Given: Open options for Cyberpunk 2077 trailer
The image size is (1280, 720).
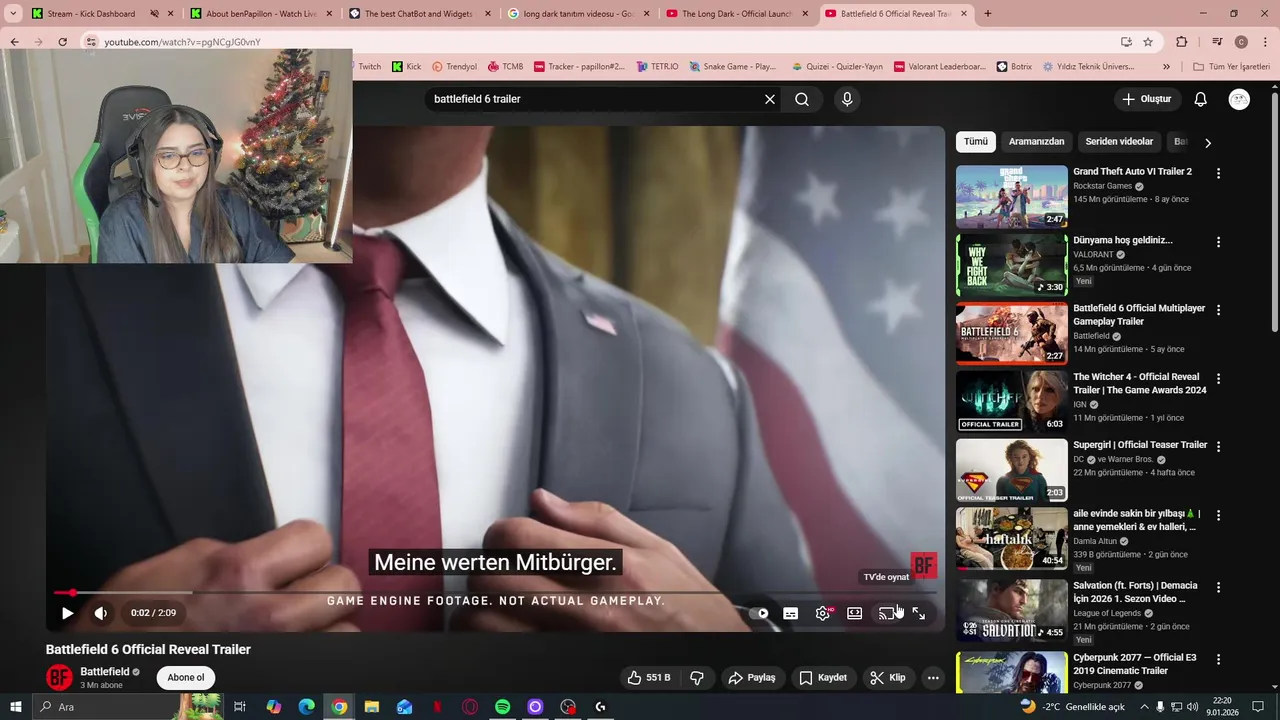Looking at the screenshot, I should tap(1218, 660).
